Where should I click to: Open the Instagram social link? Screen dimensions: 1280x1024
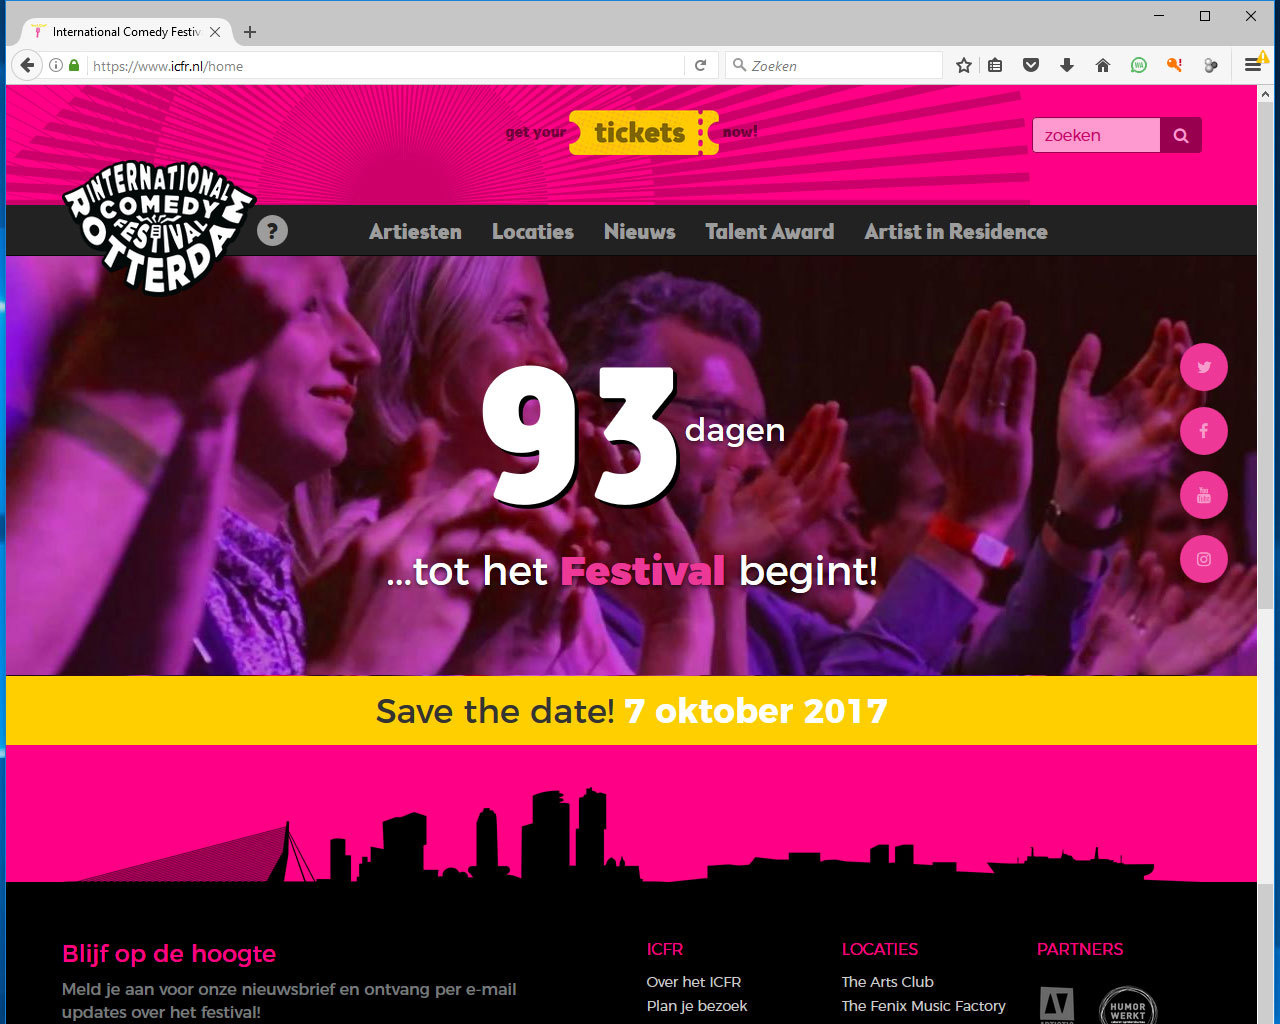[1204, 559]
